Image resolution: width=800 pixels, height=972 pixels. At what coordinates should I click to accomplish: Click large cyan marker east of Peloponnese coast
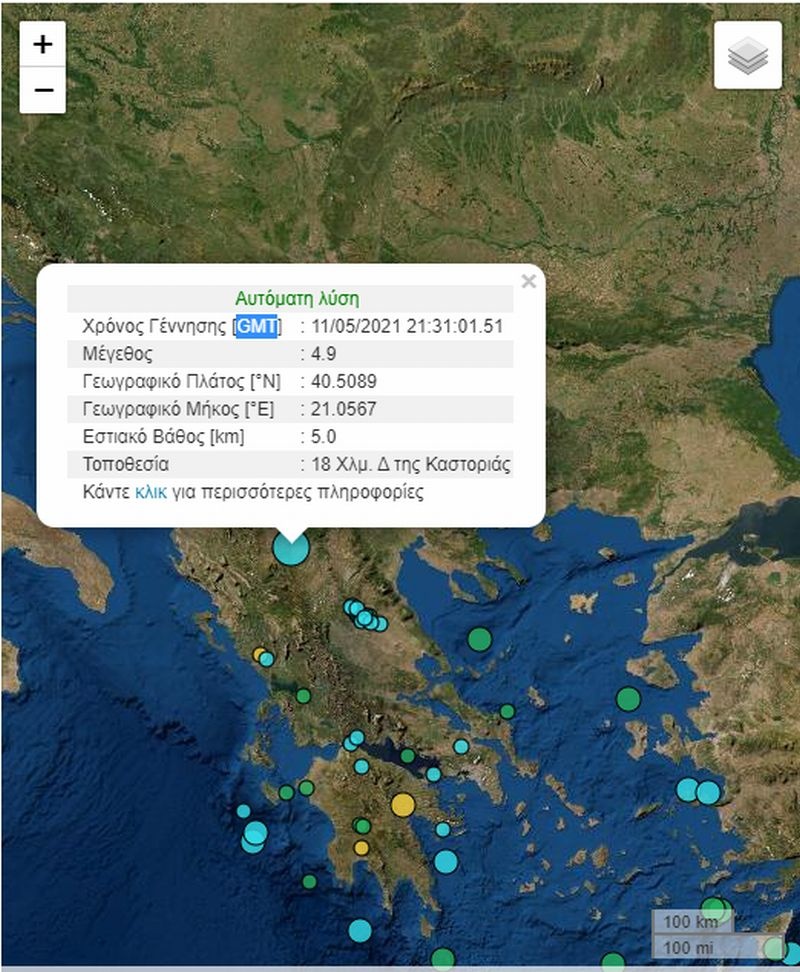446,861
